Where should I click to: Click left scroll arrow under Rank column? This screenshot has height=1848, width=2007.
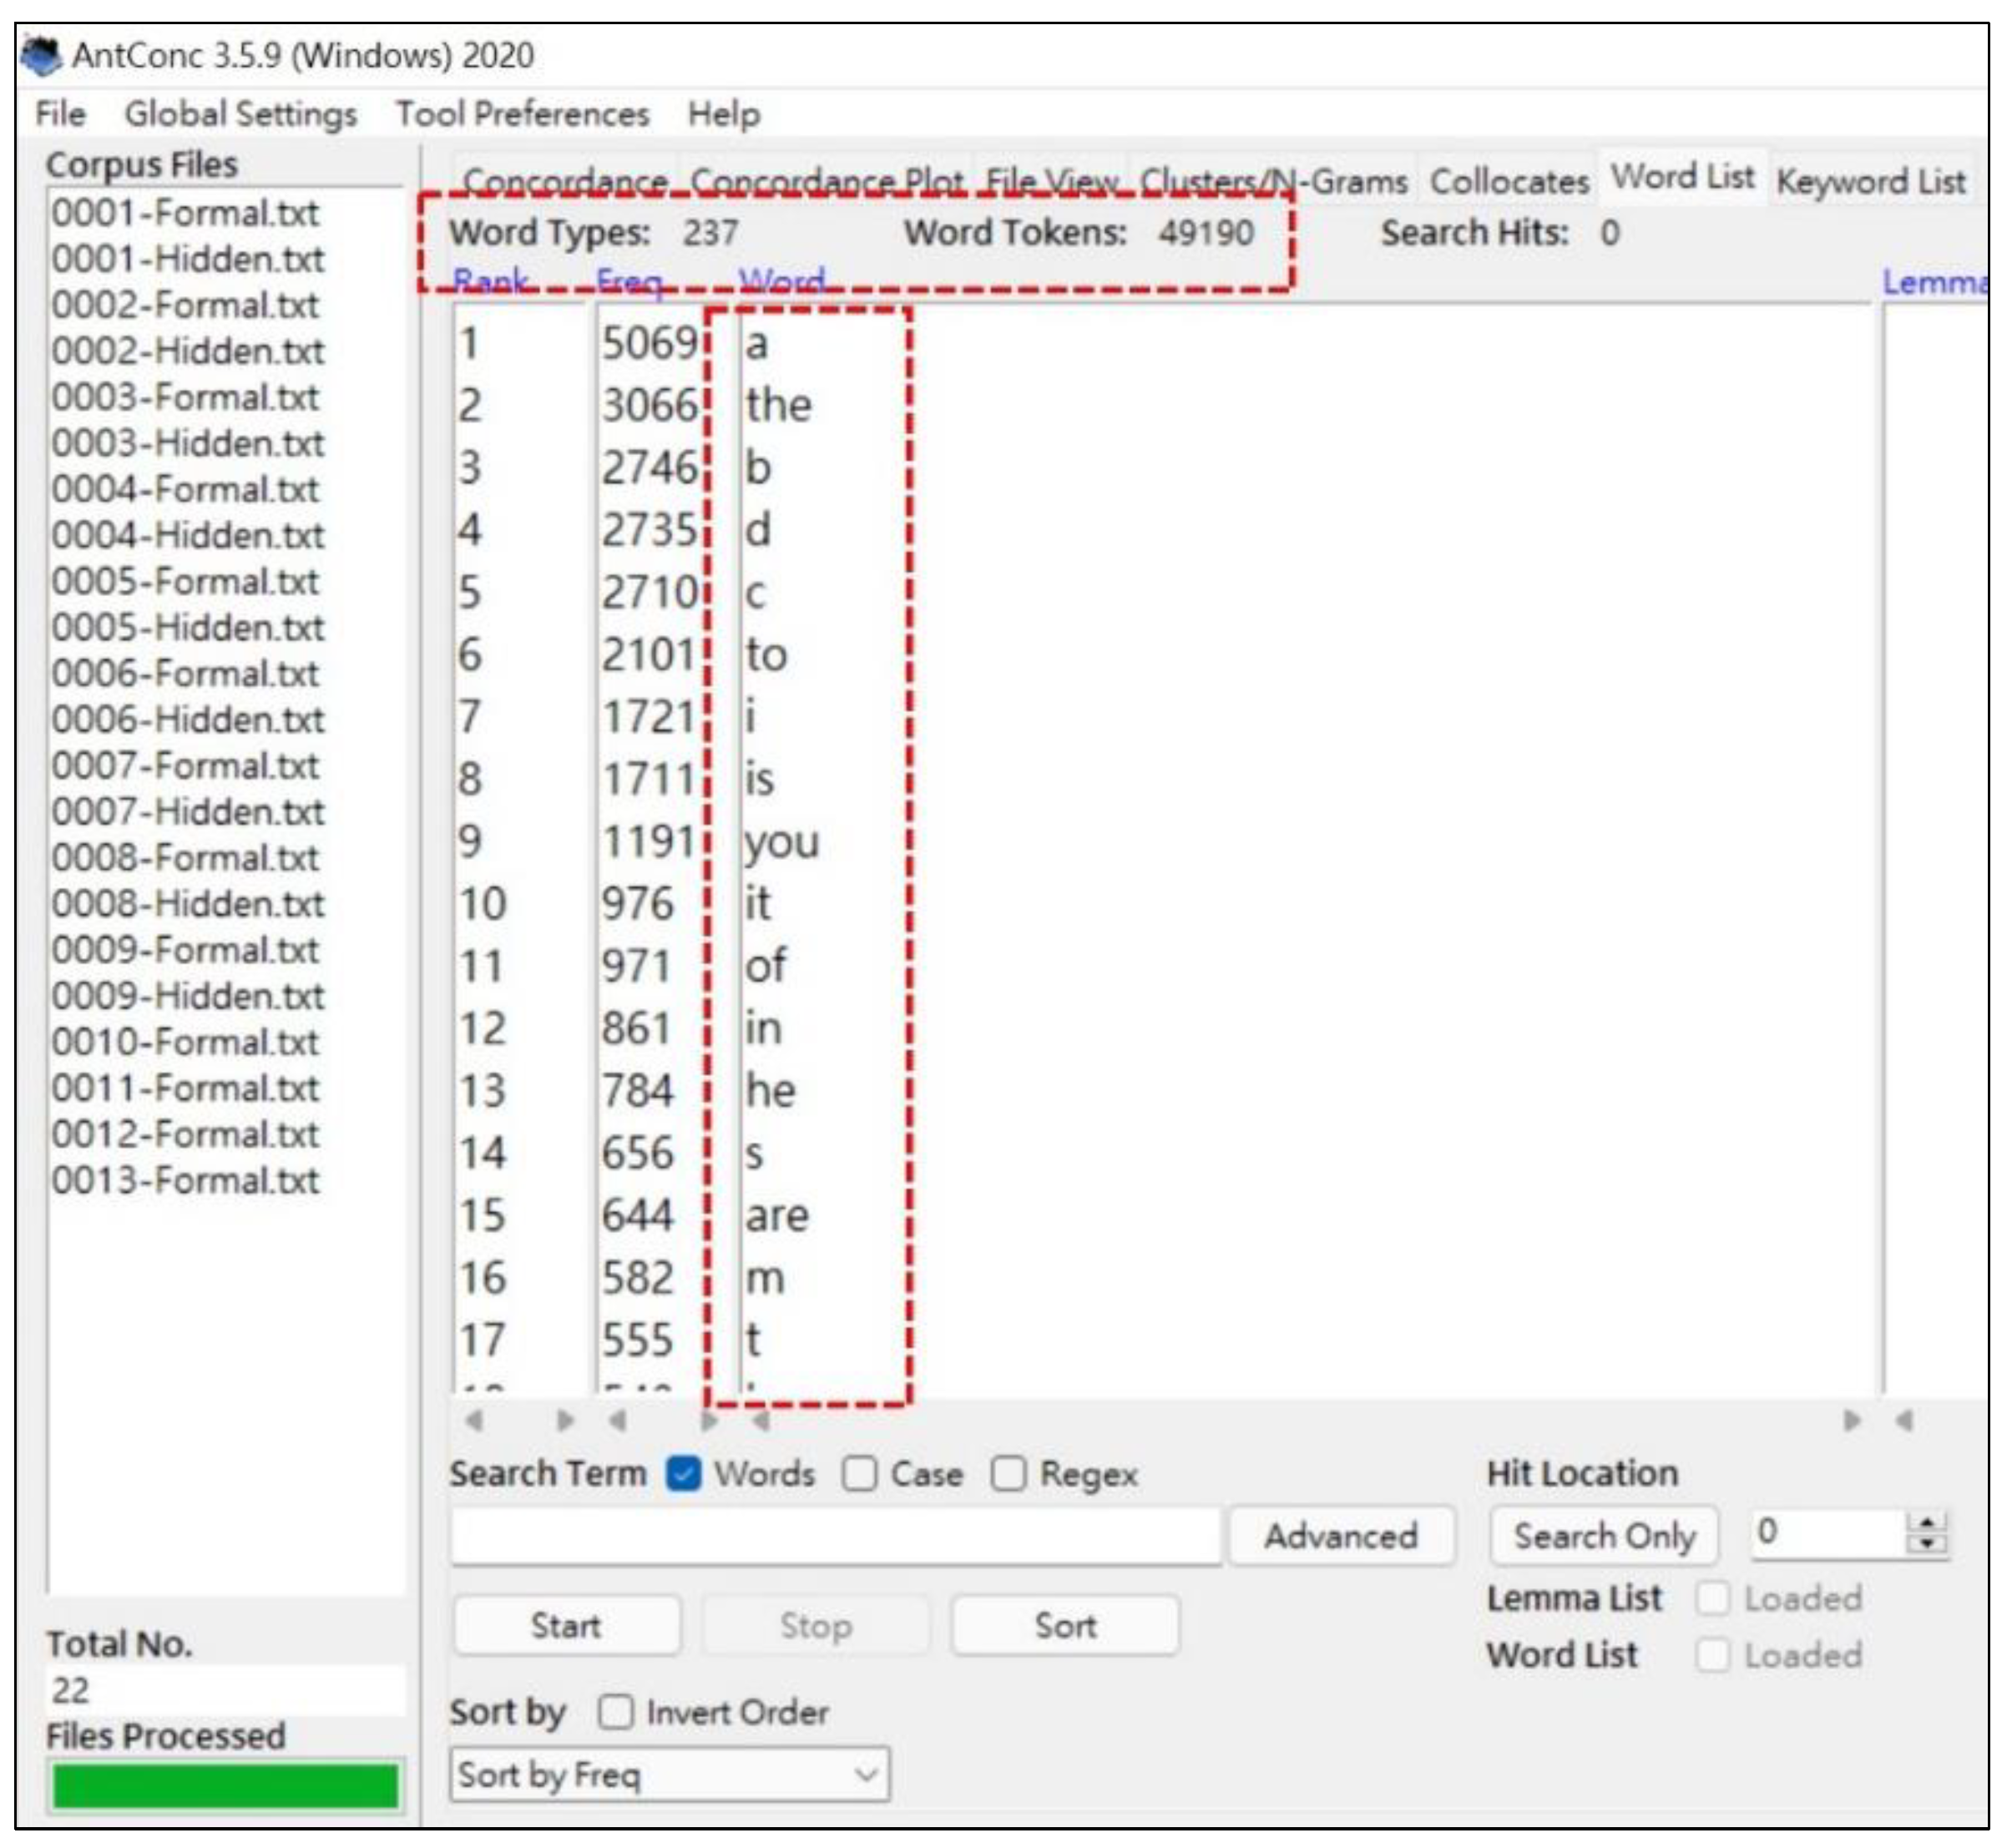475,1420
